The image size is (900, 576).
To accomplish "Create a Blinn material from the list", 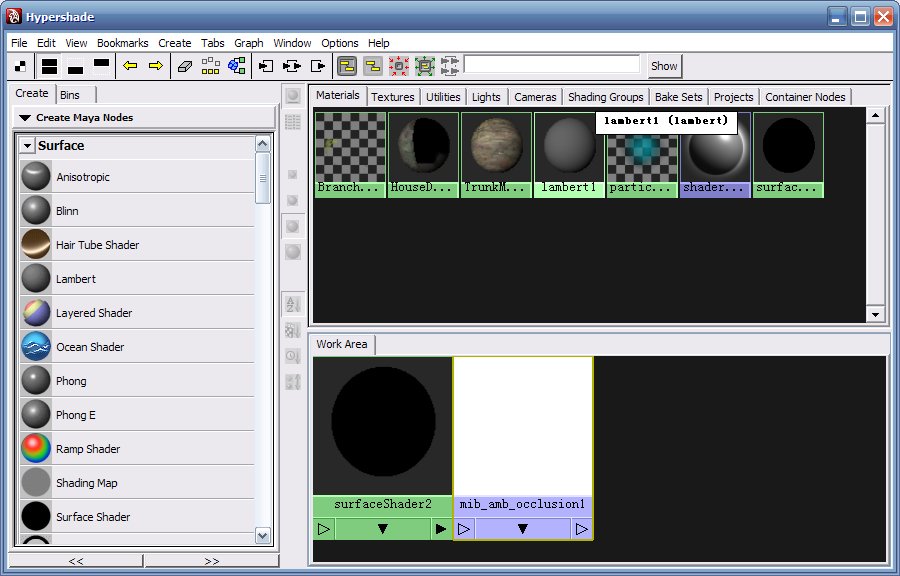I will tap(67, 211).
